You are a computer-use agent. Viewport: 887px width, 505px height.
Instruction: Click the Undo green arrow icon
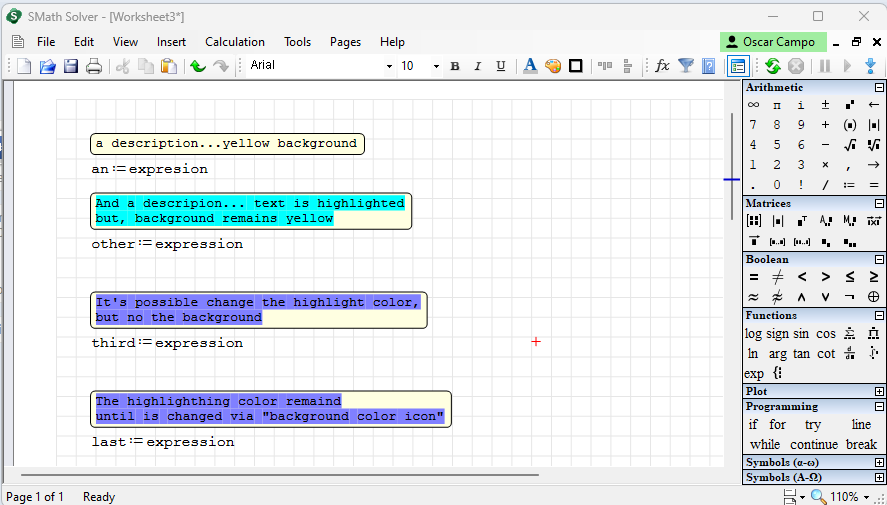[x=198, y=66]
